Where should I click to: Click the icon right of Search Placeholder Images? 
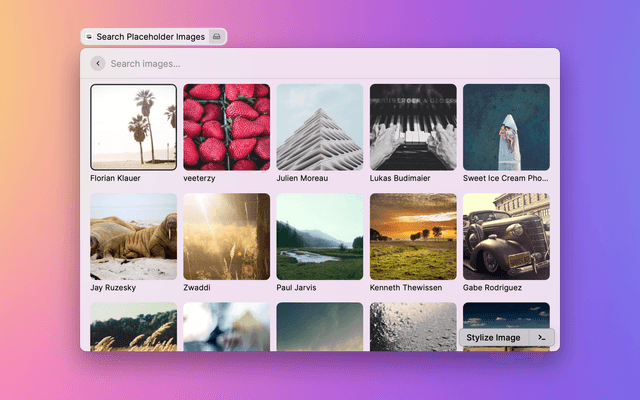pyautogui.click(x=217, y=37)
